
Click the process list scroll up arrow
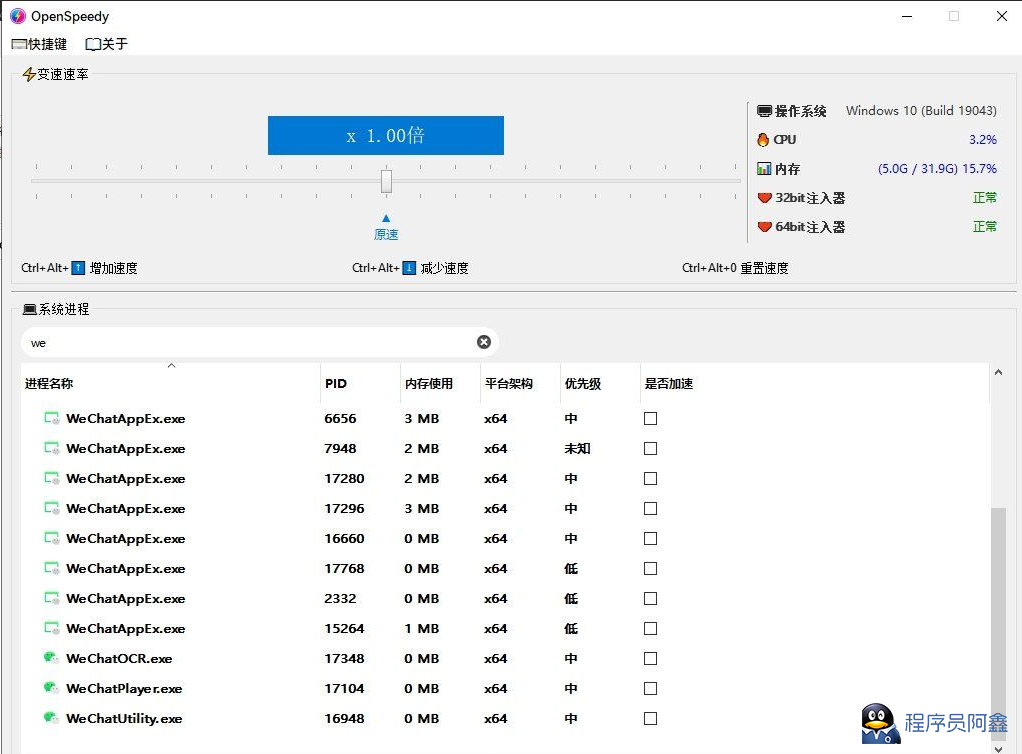(999, 372)
